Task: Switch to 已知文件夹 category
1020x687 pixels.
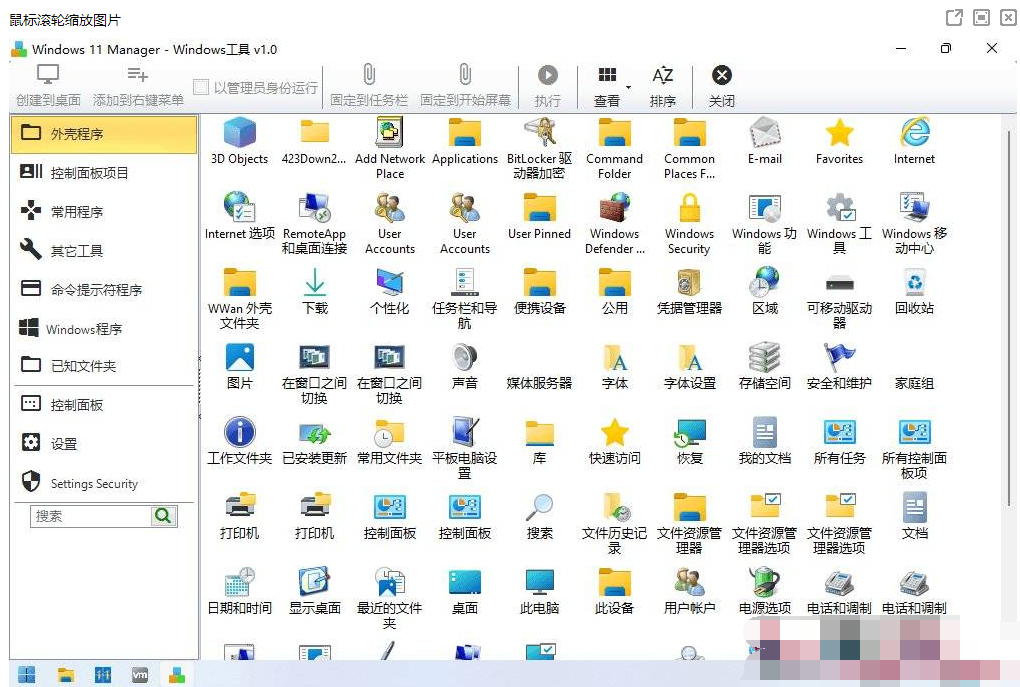Action: 104,366
